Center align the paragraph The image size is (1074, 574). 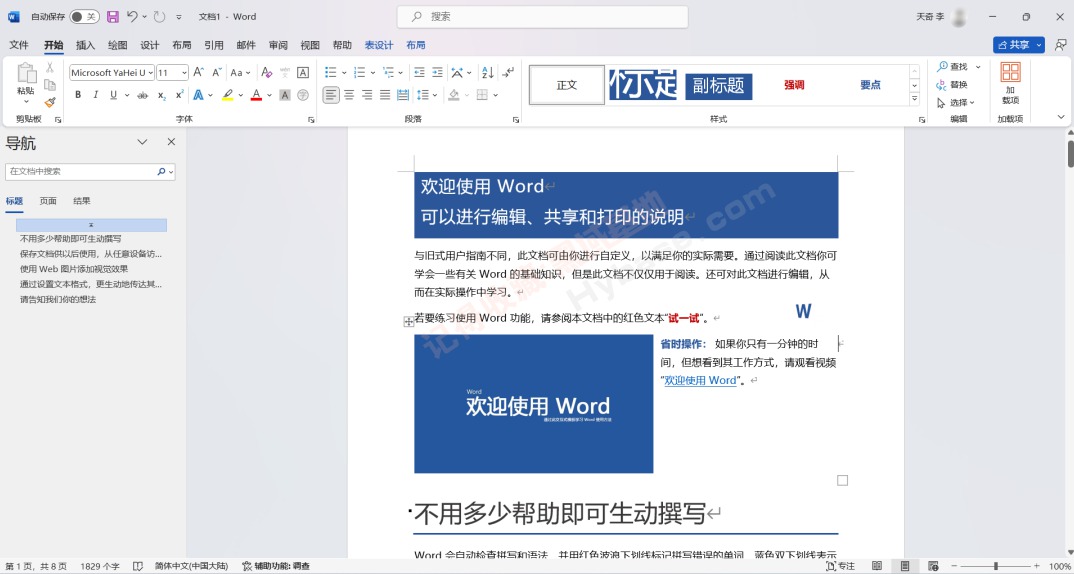349,95
